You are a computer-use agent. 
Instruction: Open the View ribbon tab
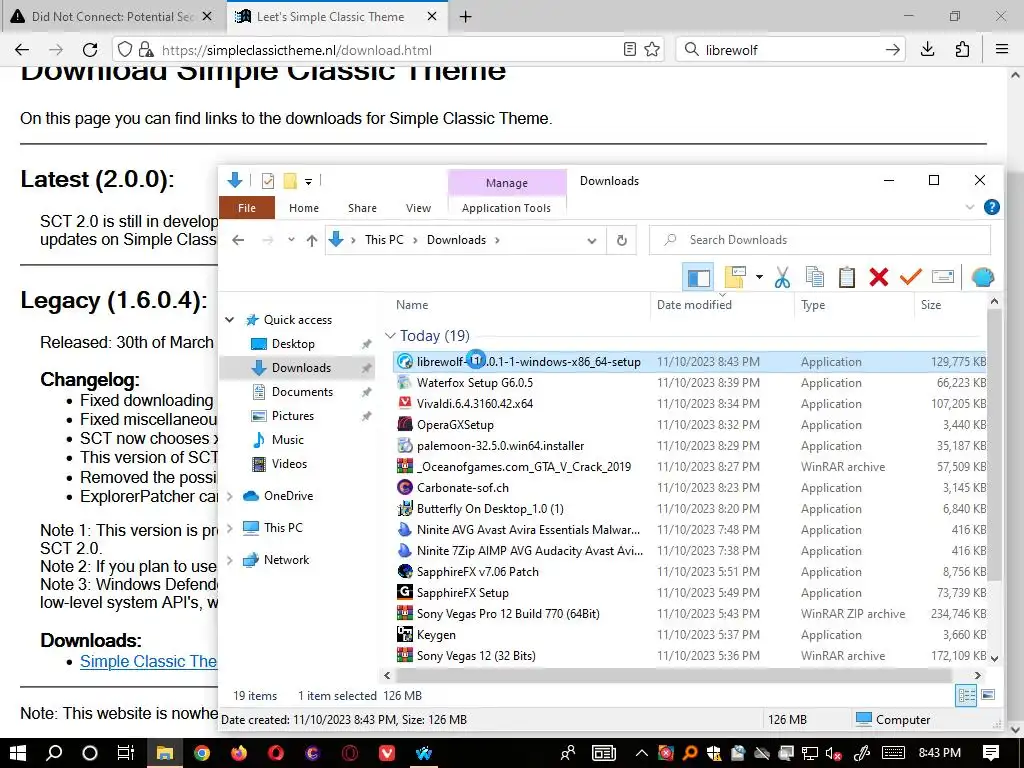tap(419, 208)
